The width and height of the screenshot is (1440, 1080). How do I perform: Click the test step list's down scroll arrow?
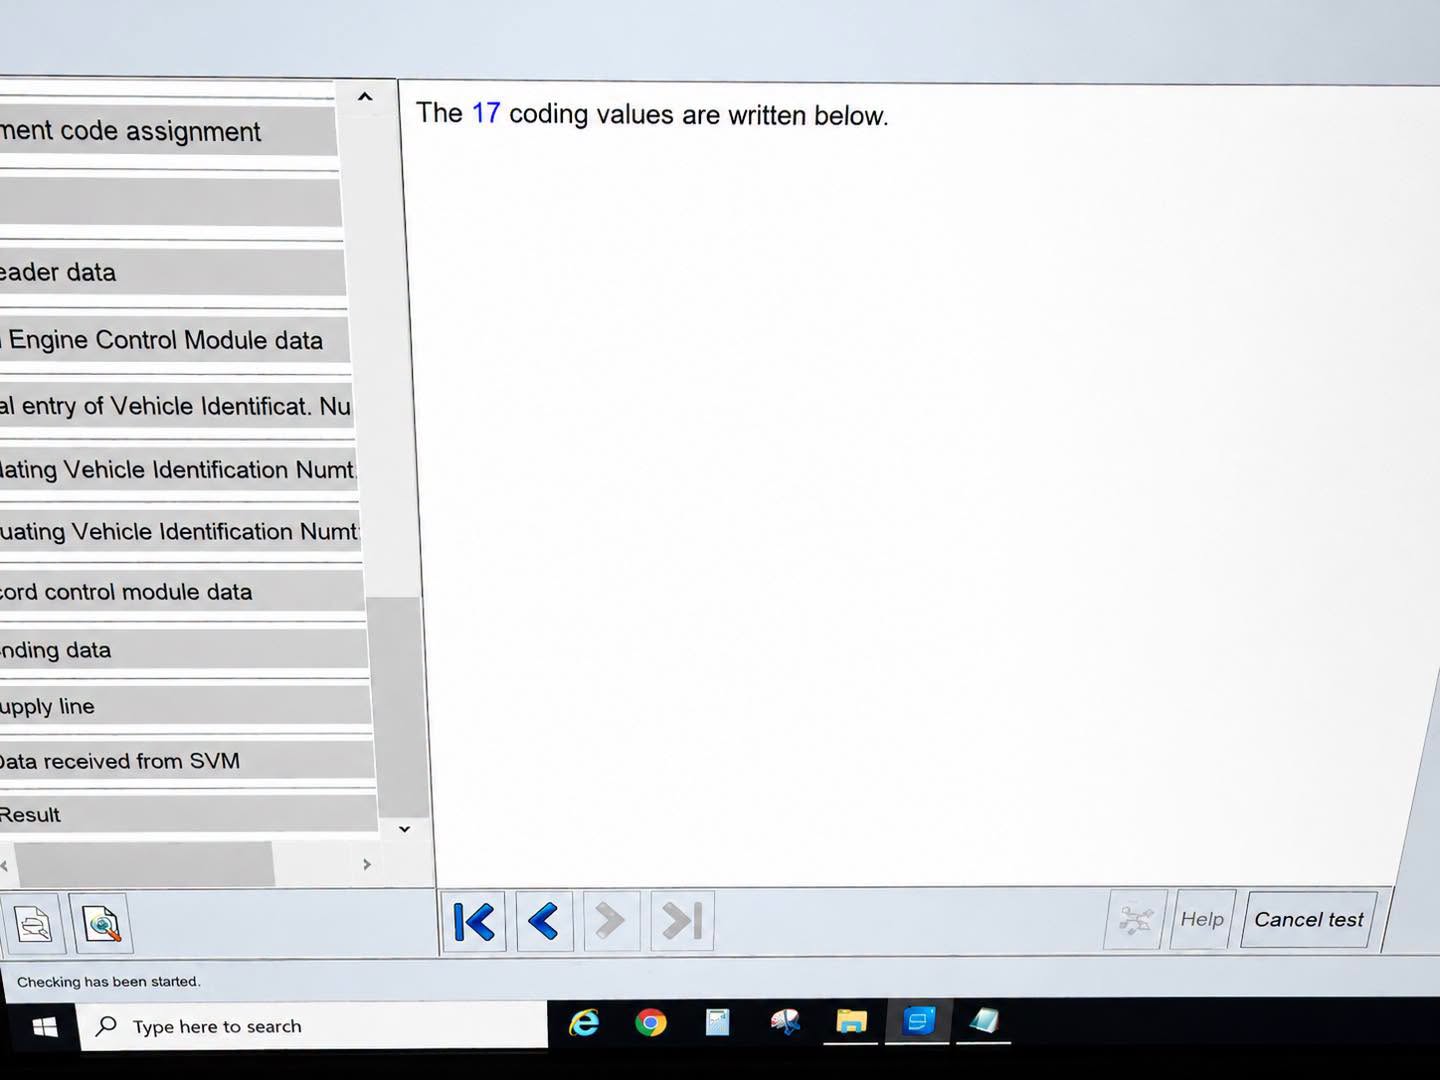(404, 829)
